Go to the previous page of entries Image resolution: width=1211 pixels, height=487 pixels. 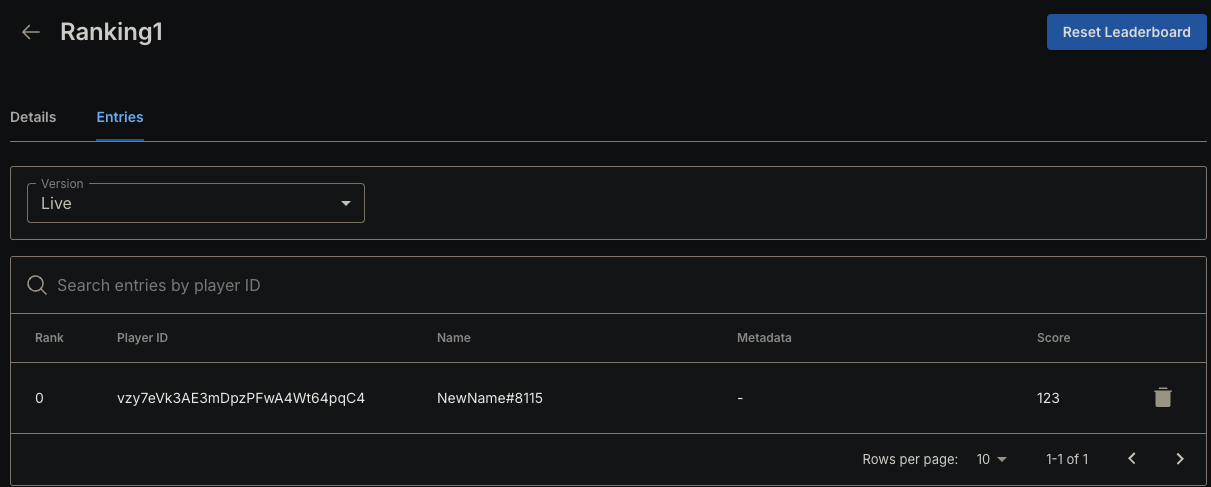click(1132, 459)
